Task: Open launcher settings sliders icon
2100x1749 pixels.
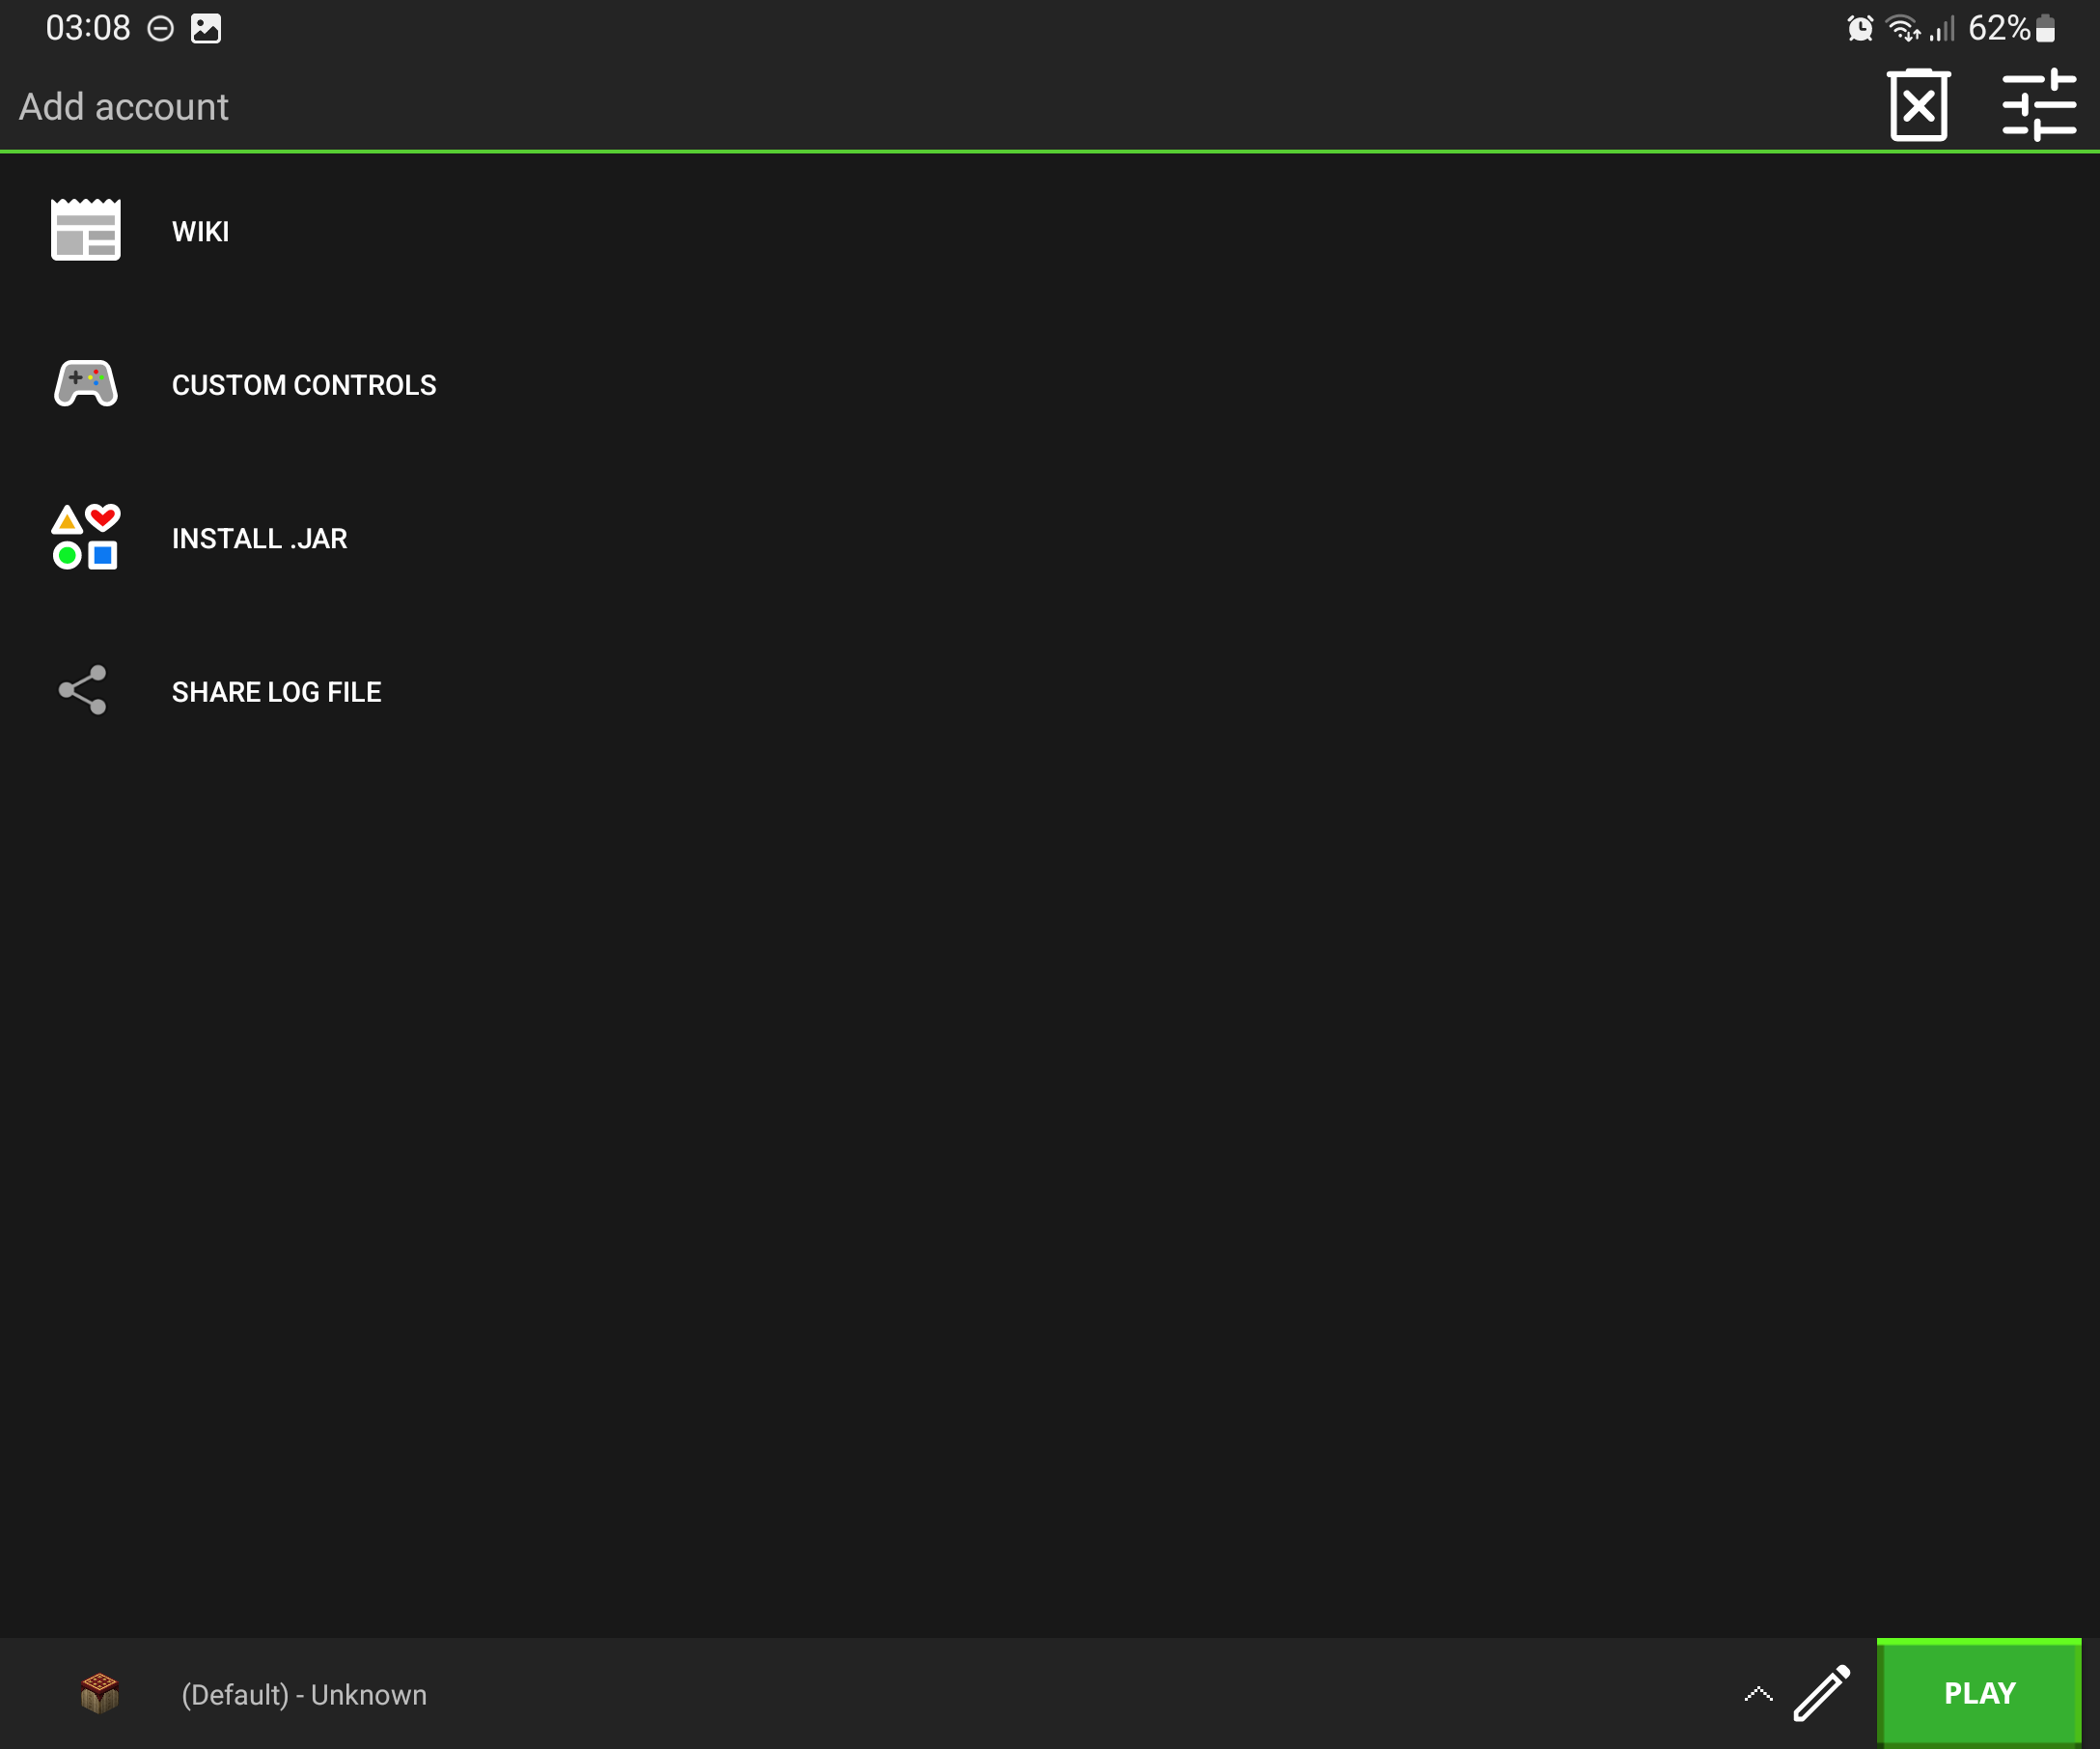Action: (2039, 105)
